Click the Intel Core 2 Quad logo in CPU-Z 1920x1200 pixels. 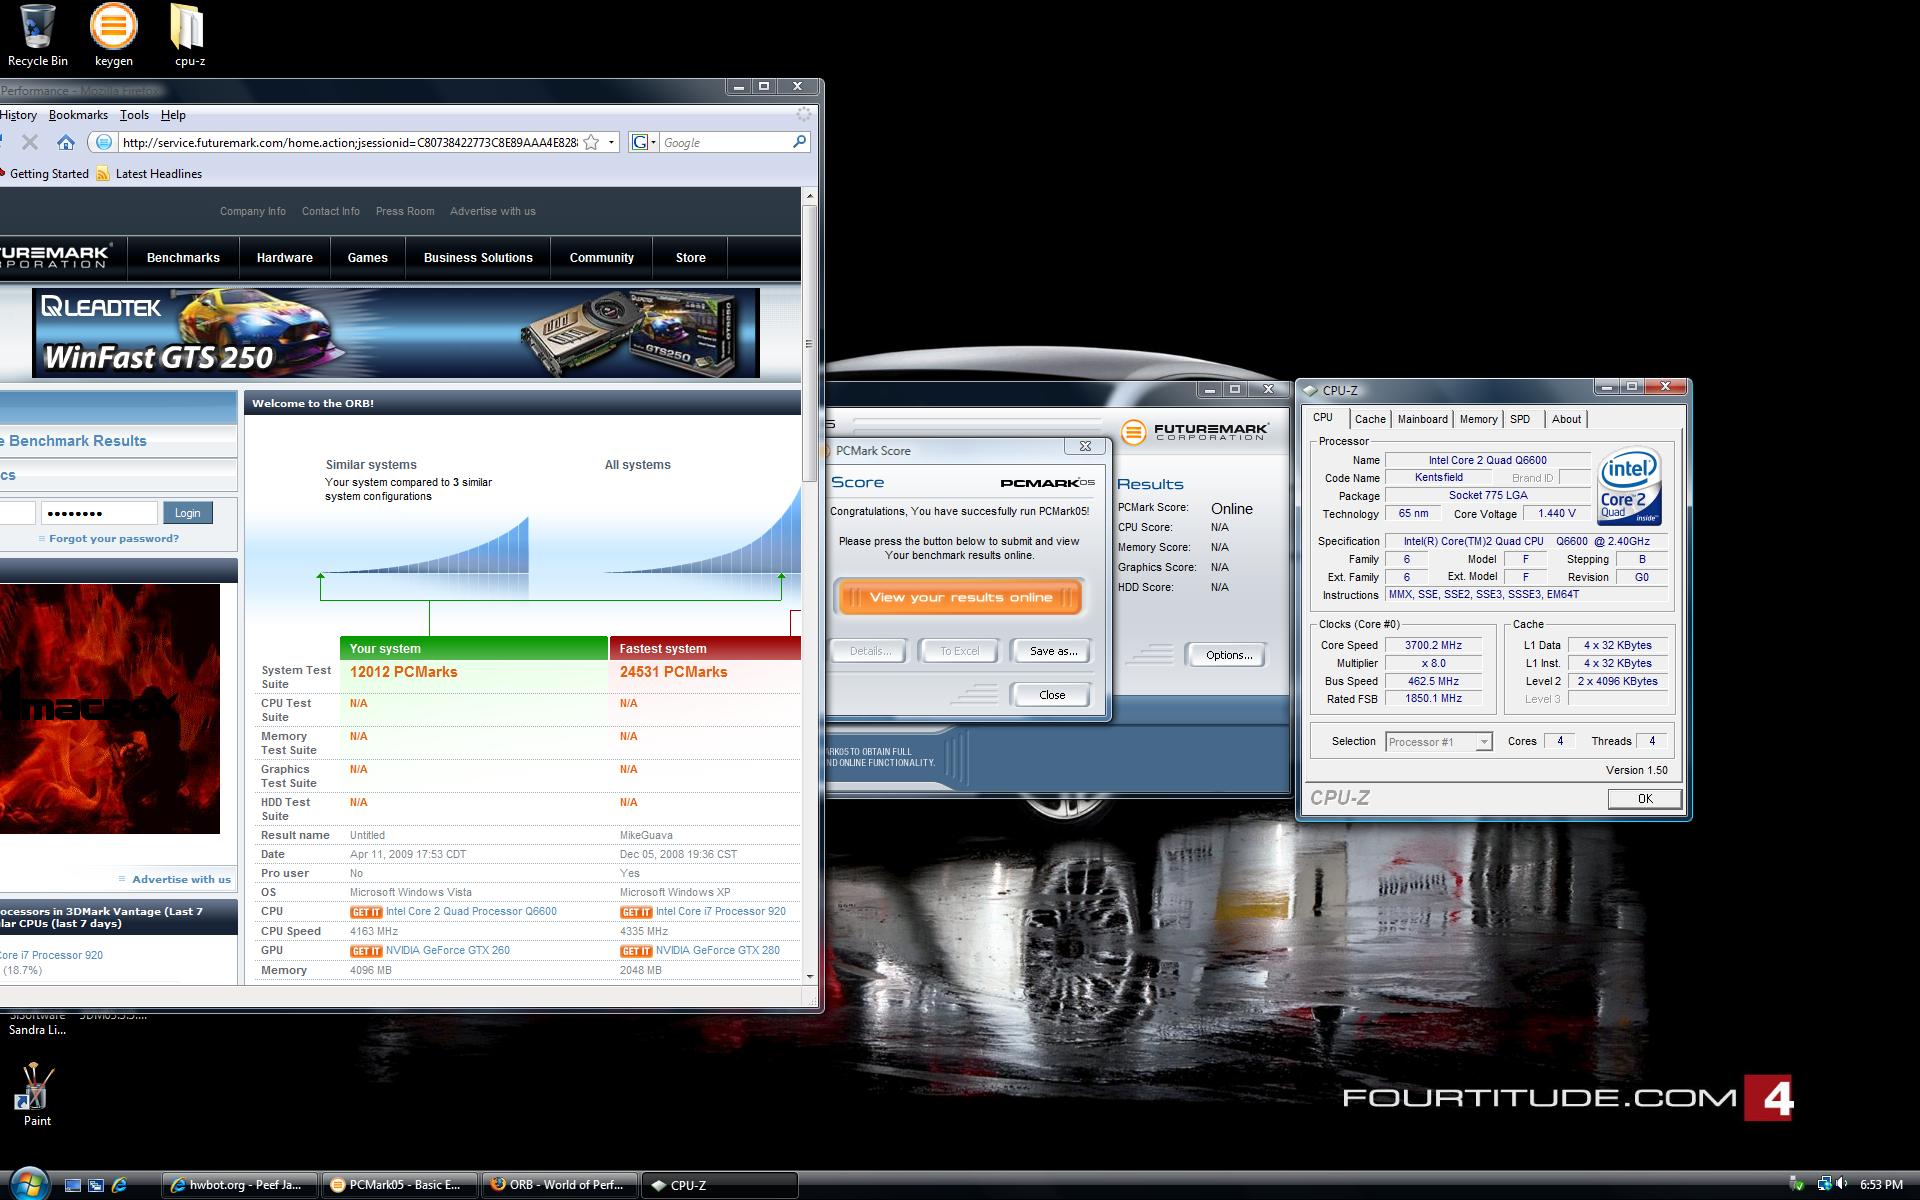1629,486
